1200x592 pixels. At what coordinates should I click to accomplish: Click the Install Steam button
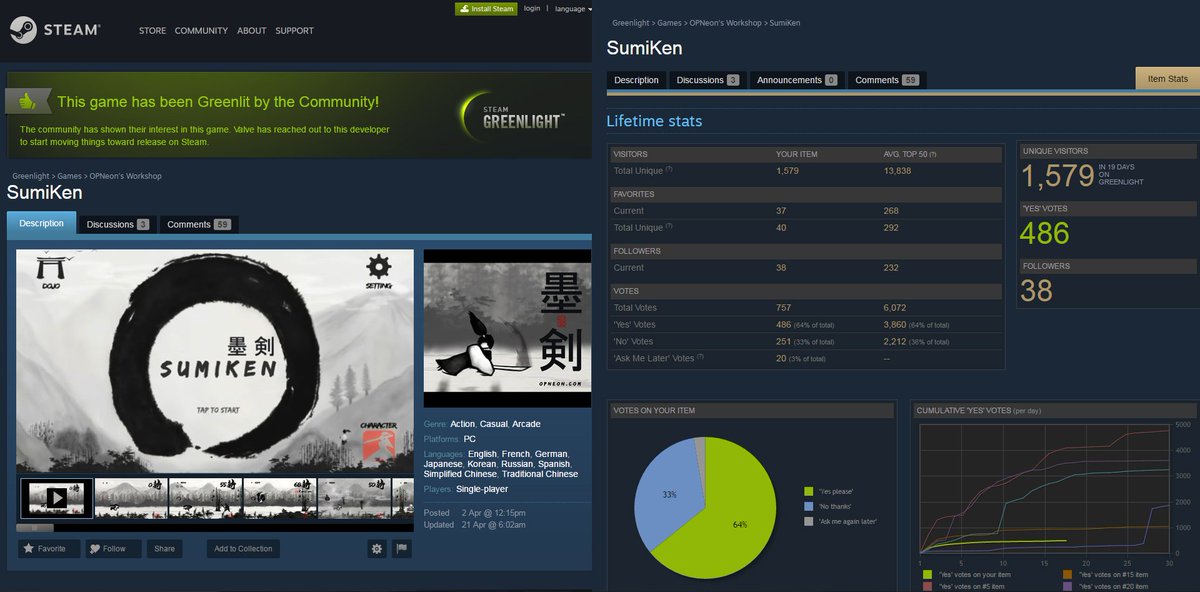[486, 9]
